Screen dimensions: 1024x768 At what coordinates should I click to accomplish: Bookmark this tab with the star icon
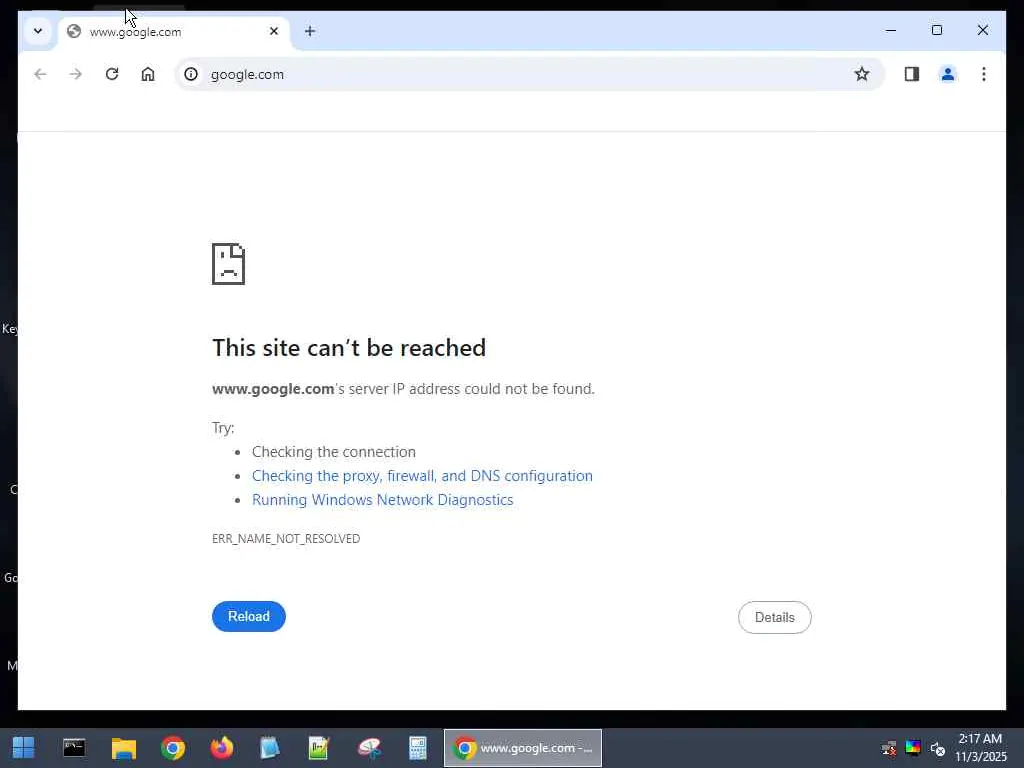pyautogui.click(x=861, y=74)
